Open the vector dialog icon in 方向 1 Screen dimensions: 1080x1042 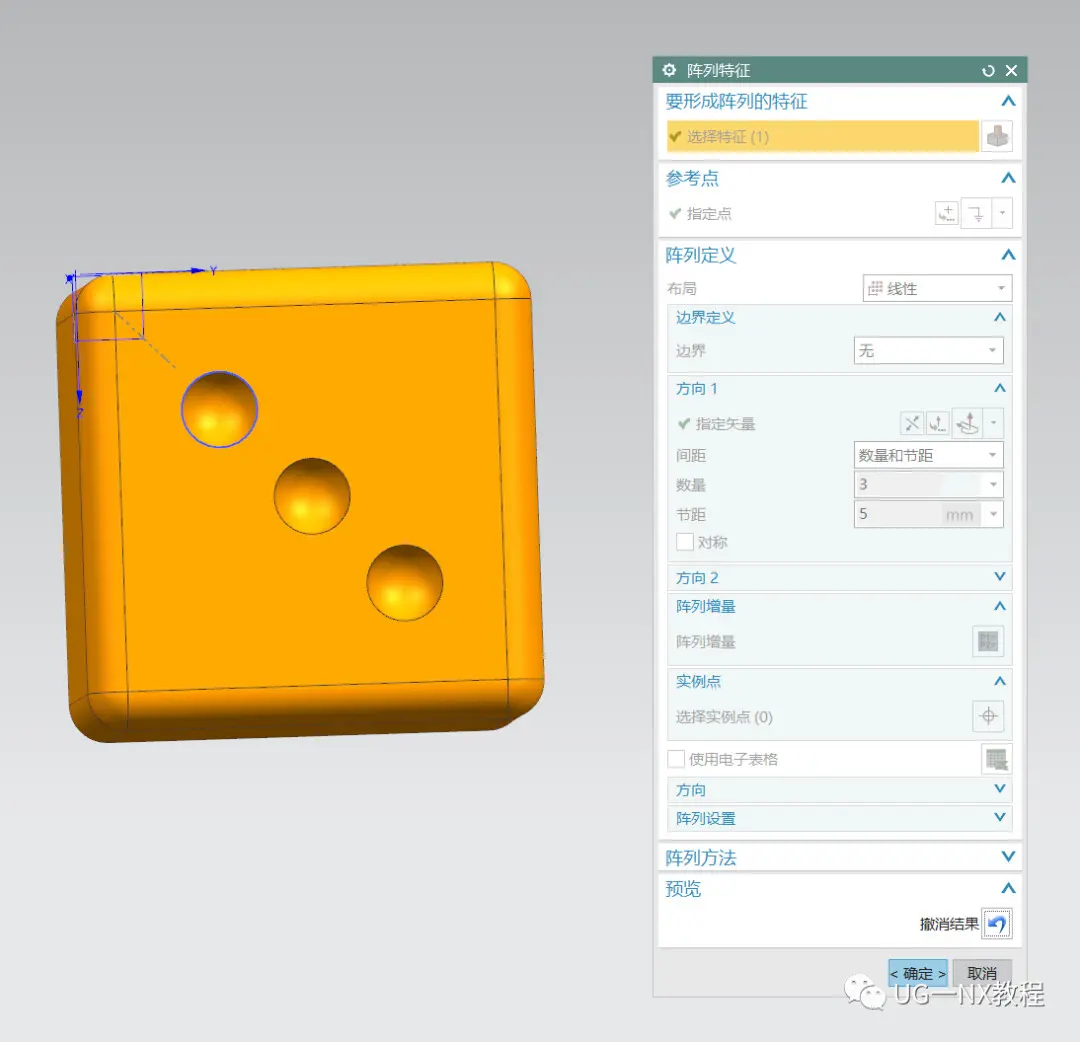pos(937,424)
